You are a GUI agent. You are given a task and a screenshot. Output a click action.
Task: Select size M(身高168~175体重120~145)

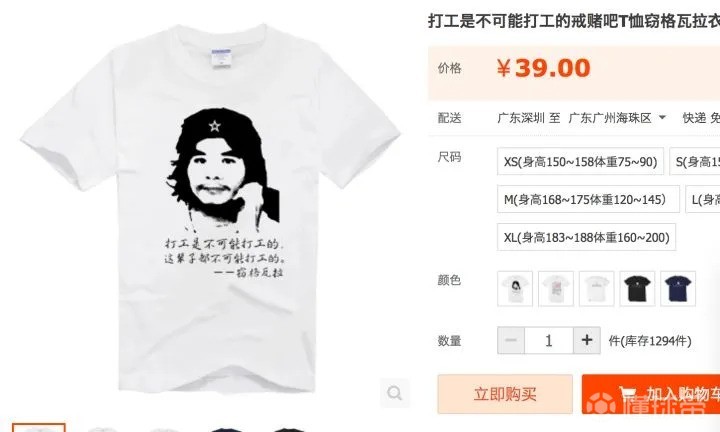coord(588,199)
